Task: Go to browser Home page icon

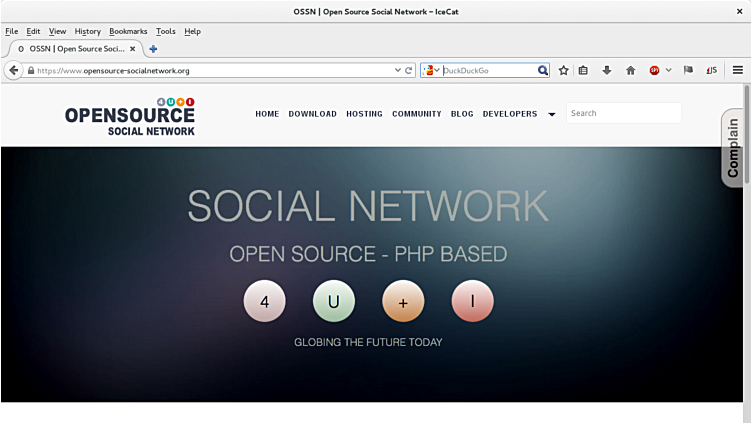Action: pos(631,70)
